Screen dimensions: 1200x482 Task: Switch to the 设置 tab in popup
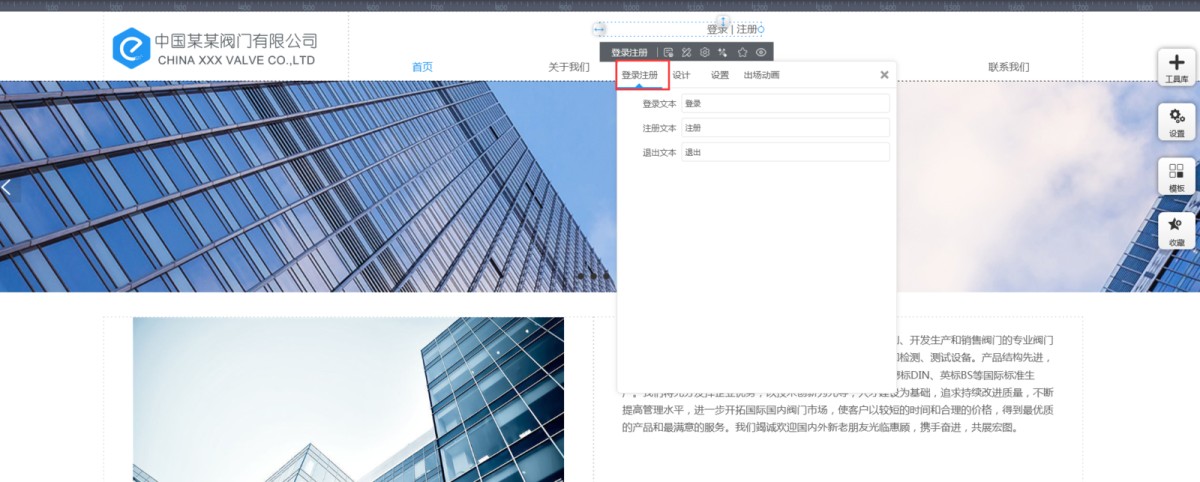tap(720, 75)
